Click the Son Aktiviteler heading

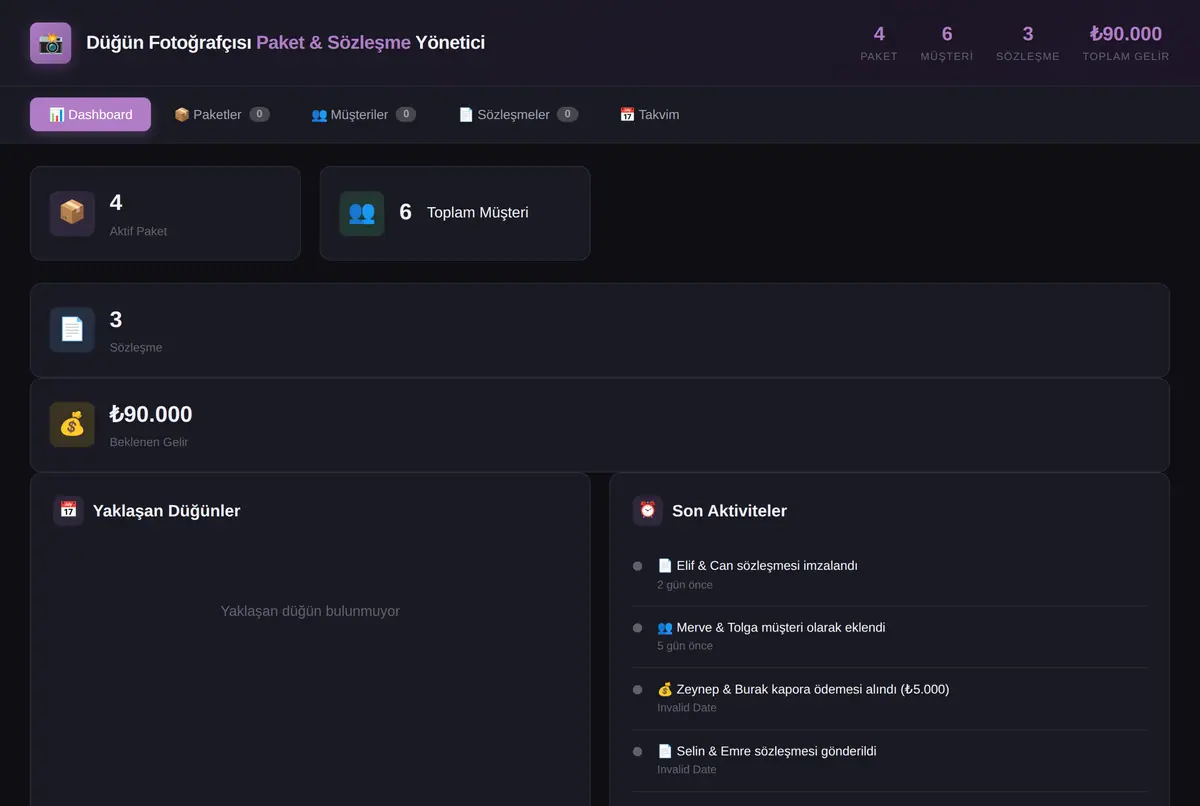(729, 511)
